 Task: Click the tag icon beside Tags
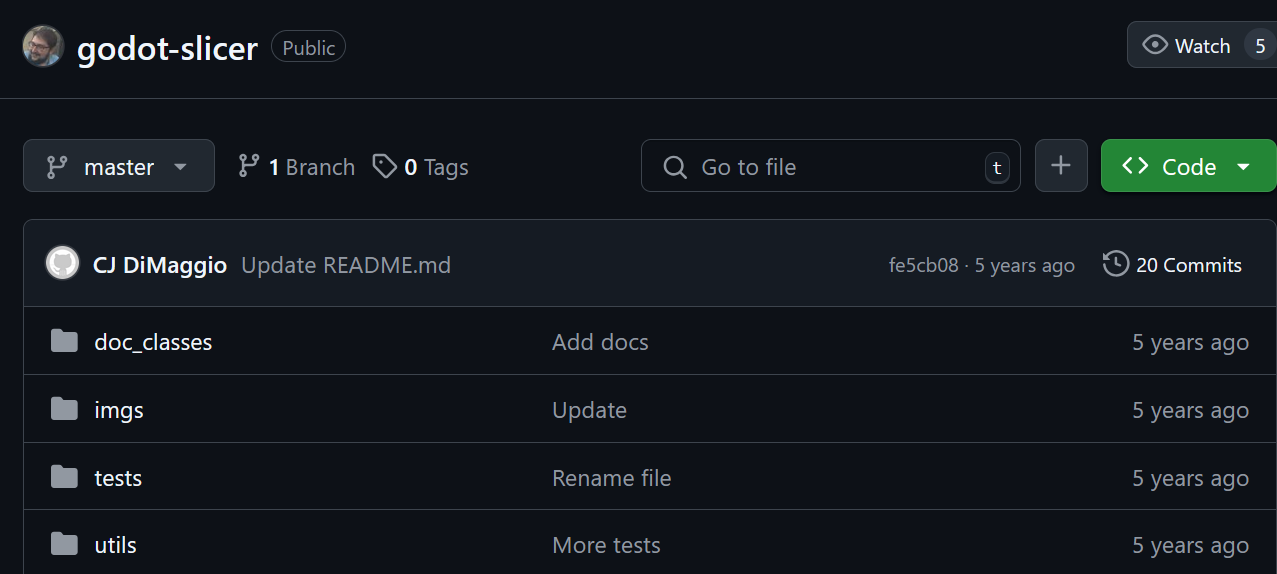tap(384, 166)
